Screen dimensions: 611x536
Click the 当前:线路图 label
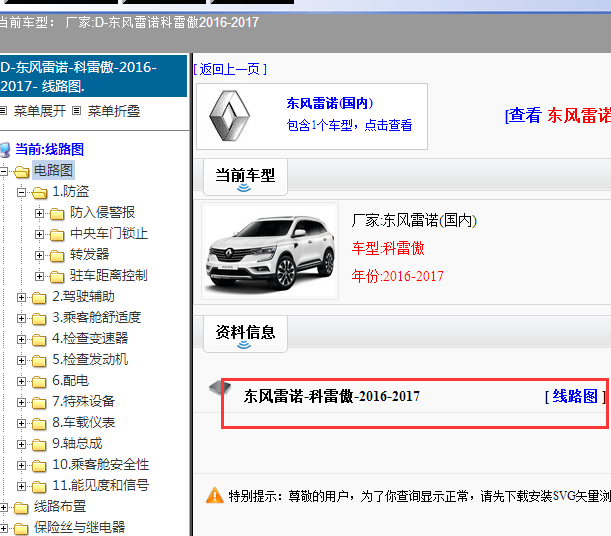pos(49,150)
